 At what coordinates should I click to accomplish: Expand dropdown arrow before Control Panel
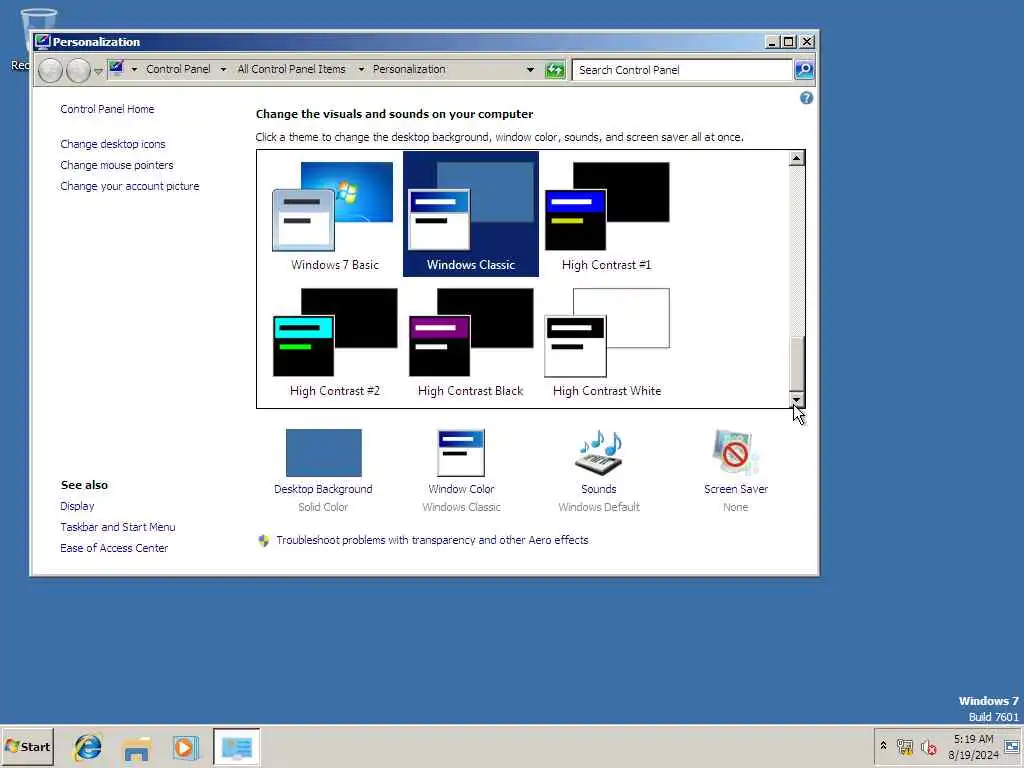(134, 69)
